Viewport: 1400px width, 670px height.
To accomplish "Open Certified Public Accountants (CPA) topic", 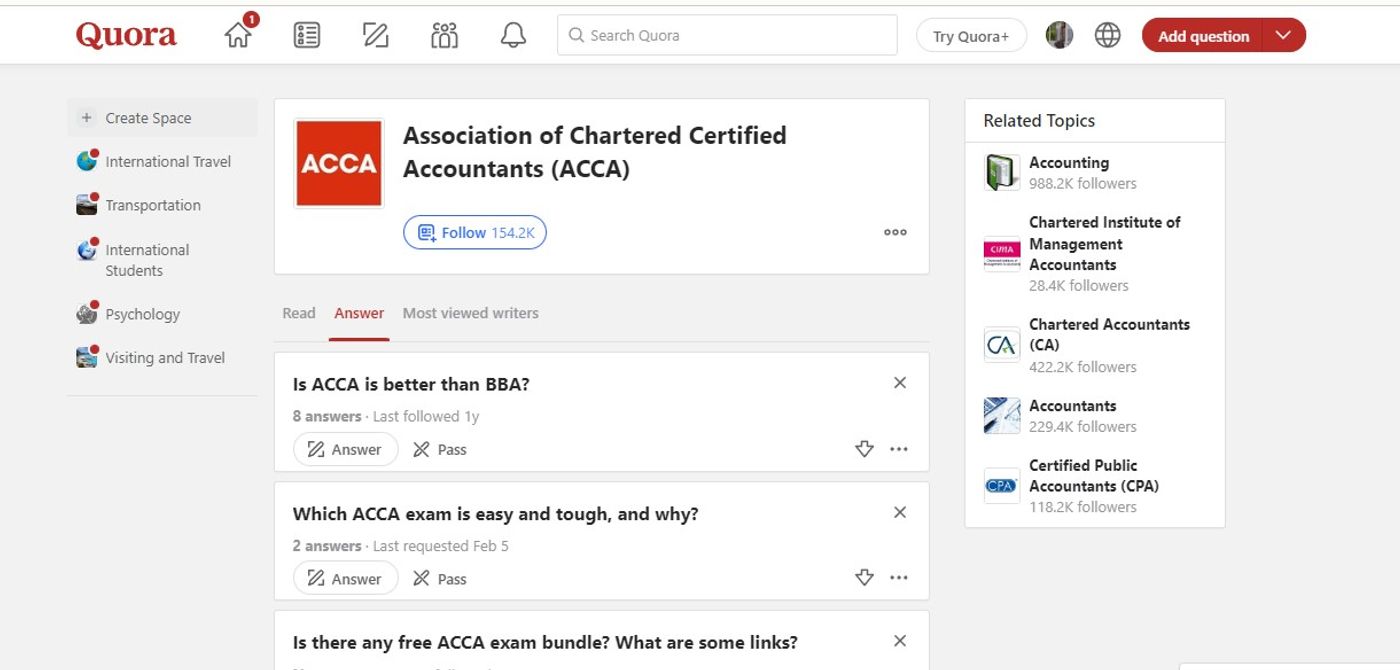I will click(x=1094, y=475).
